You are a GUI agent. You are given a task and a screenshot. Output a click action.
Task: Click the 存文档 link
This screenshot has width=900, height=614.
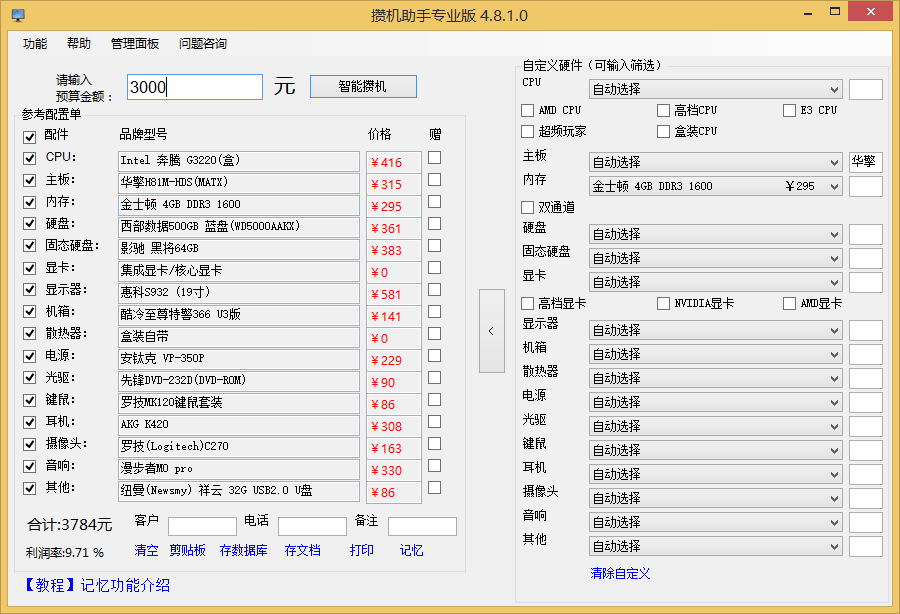click(x=302, y=550)
